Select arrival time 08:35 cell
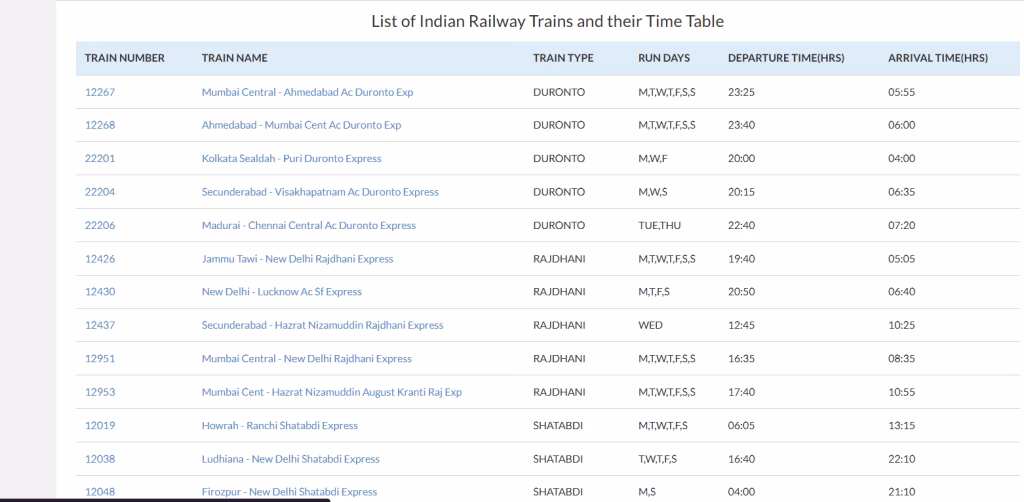 tap(901, 358)
